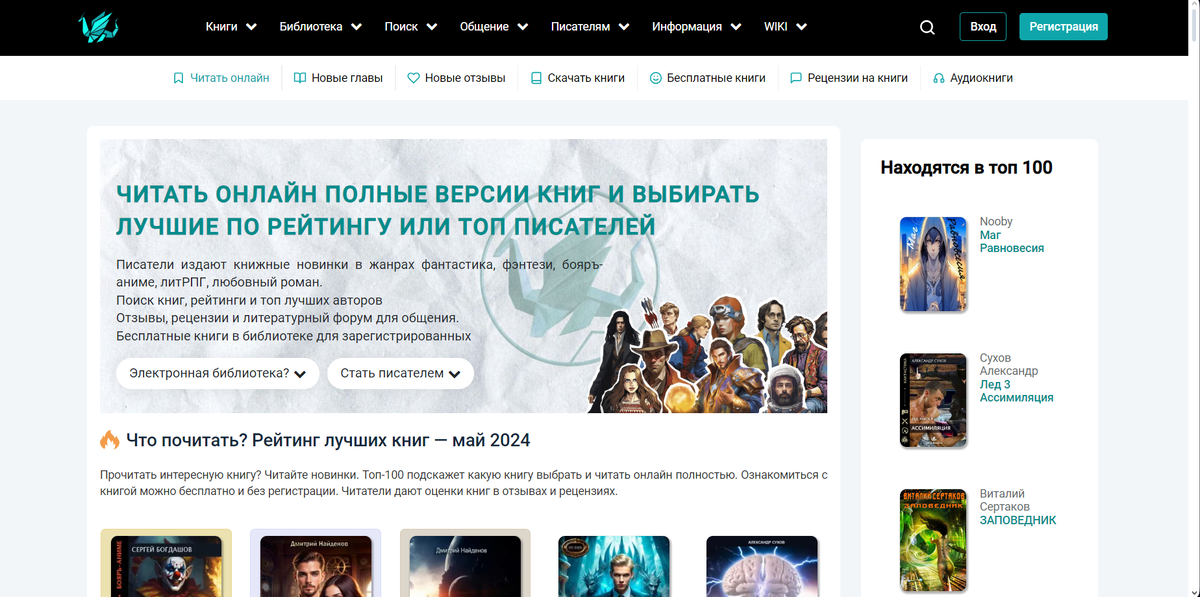Click the teal dragon site logo

pyautogui.click(x=98, y=27)
